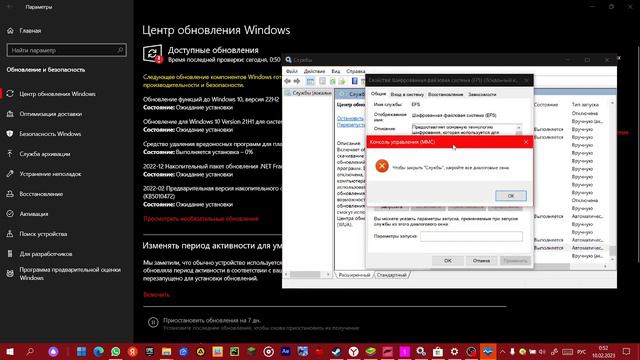The width and height of the screenshot is (640, 360).
Task: Click the export list icon in Services toolbar
Action: [x=342, y=81]
